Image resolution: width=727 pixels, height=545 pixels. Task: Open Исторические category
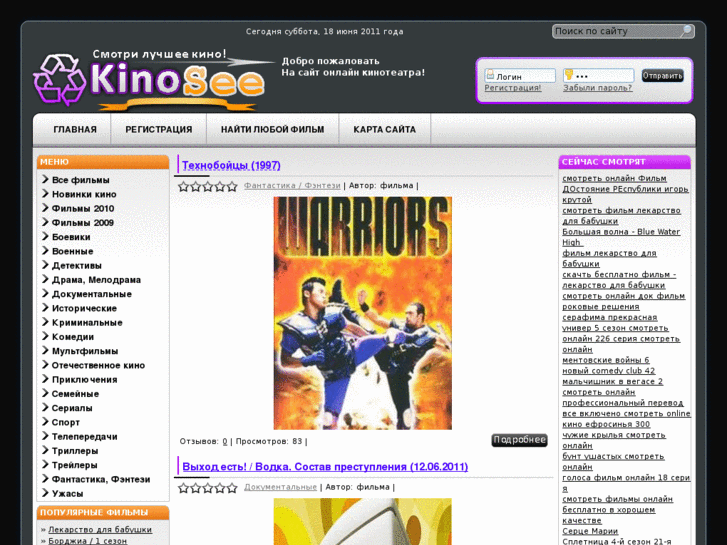click(x=84, y=308)
